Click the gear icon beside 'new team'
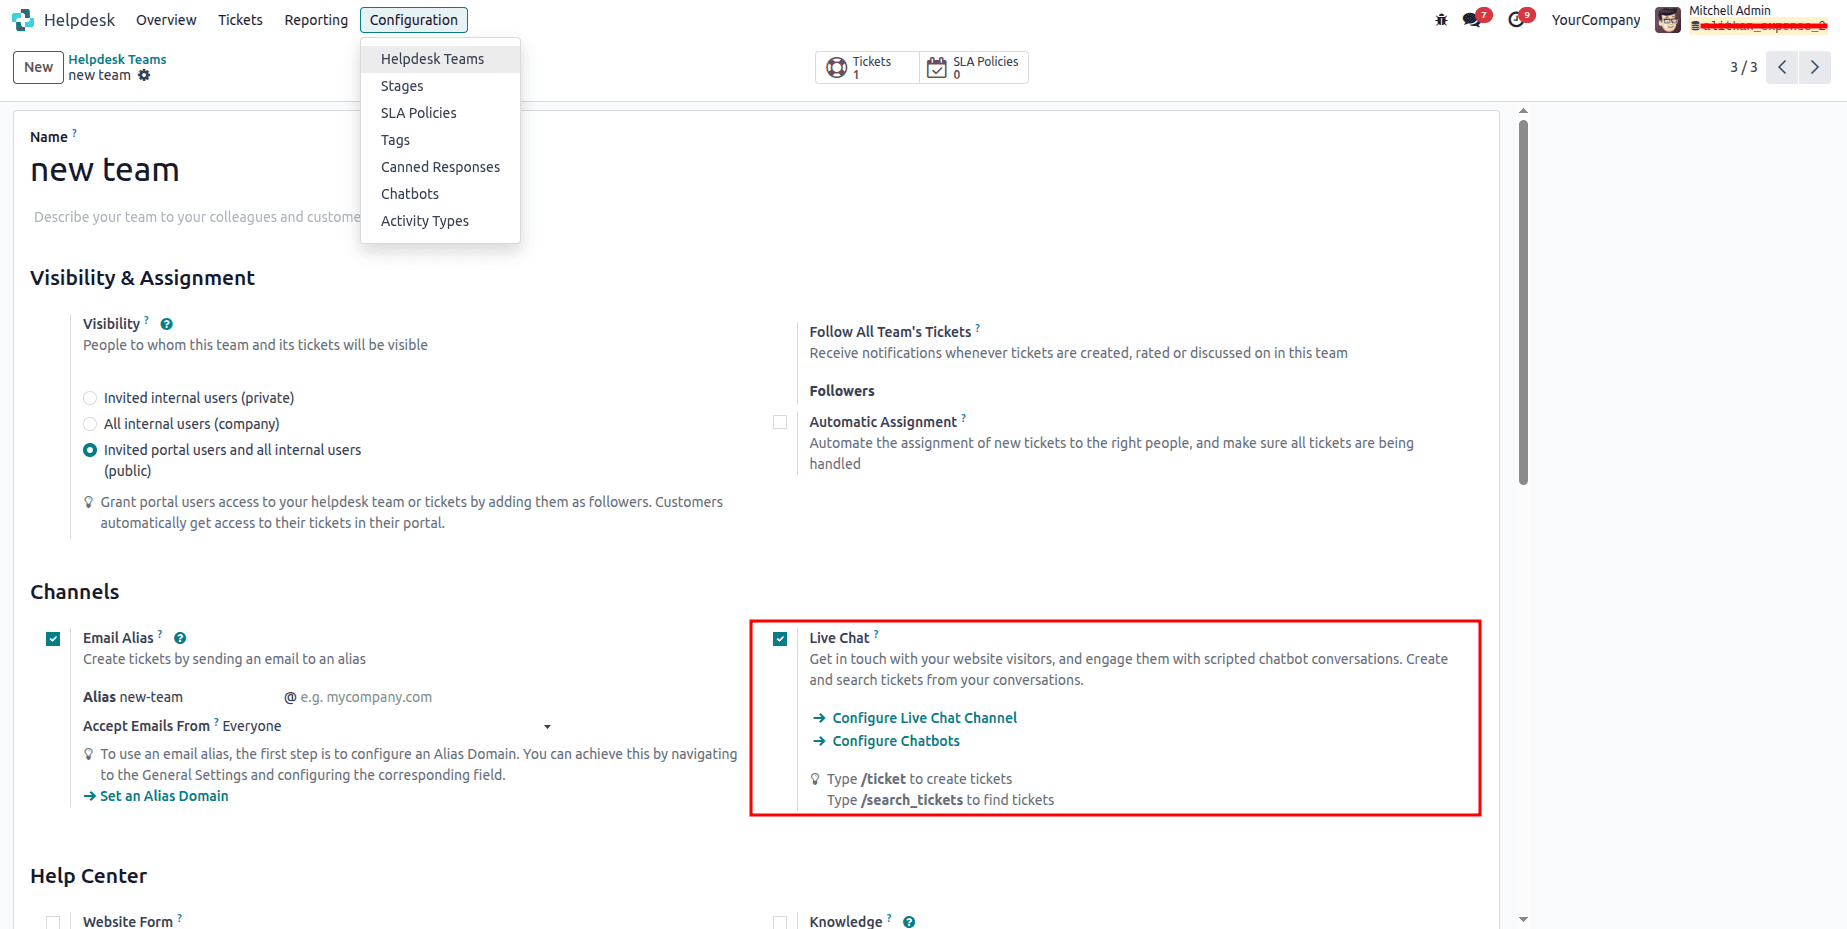The width and height of the screenshot is (1847, 929). (x=144, y=75)
